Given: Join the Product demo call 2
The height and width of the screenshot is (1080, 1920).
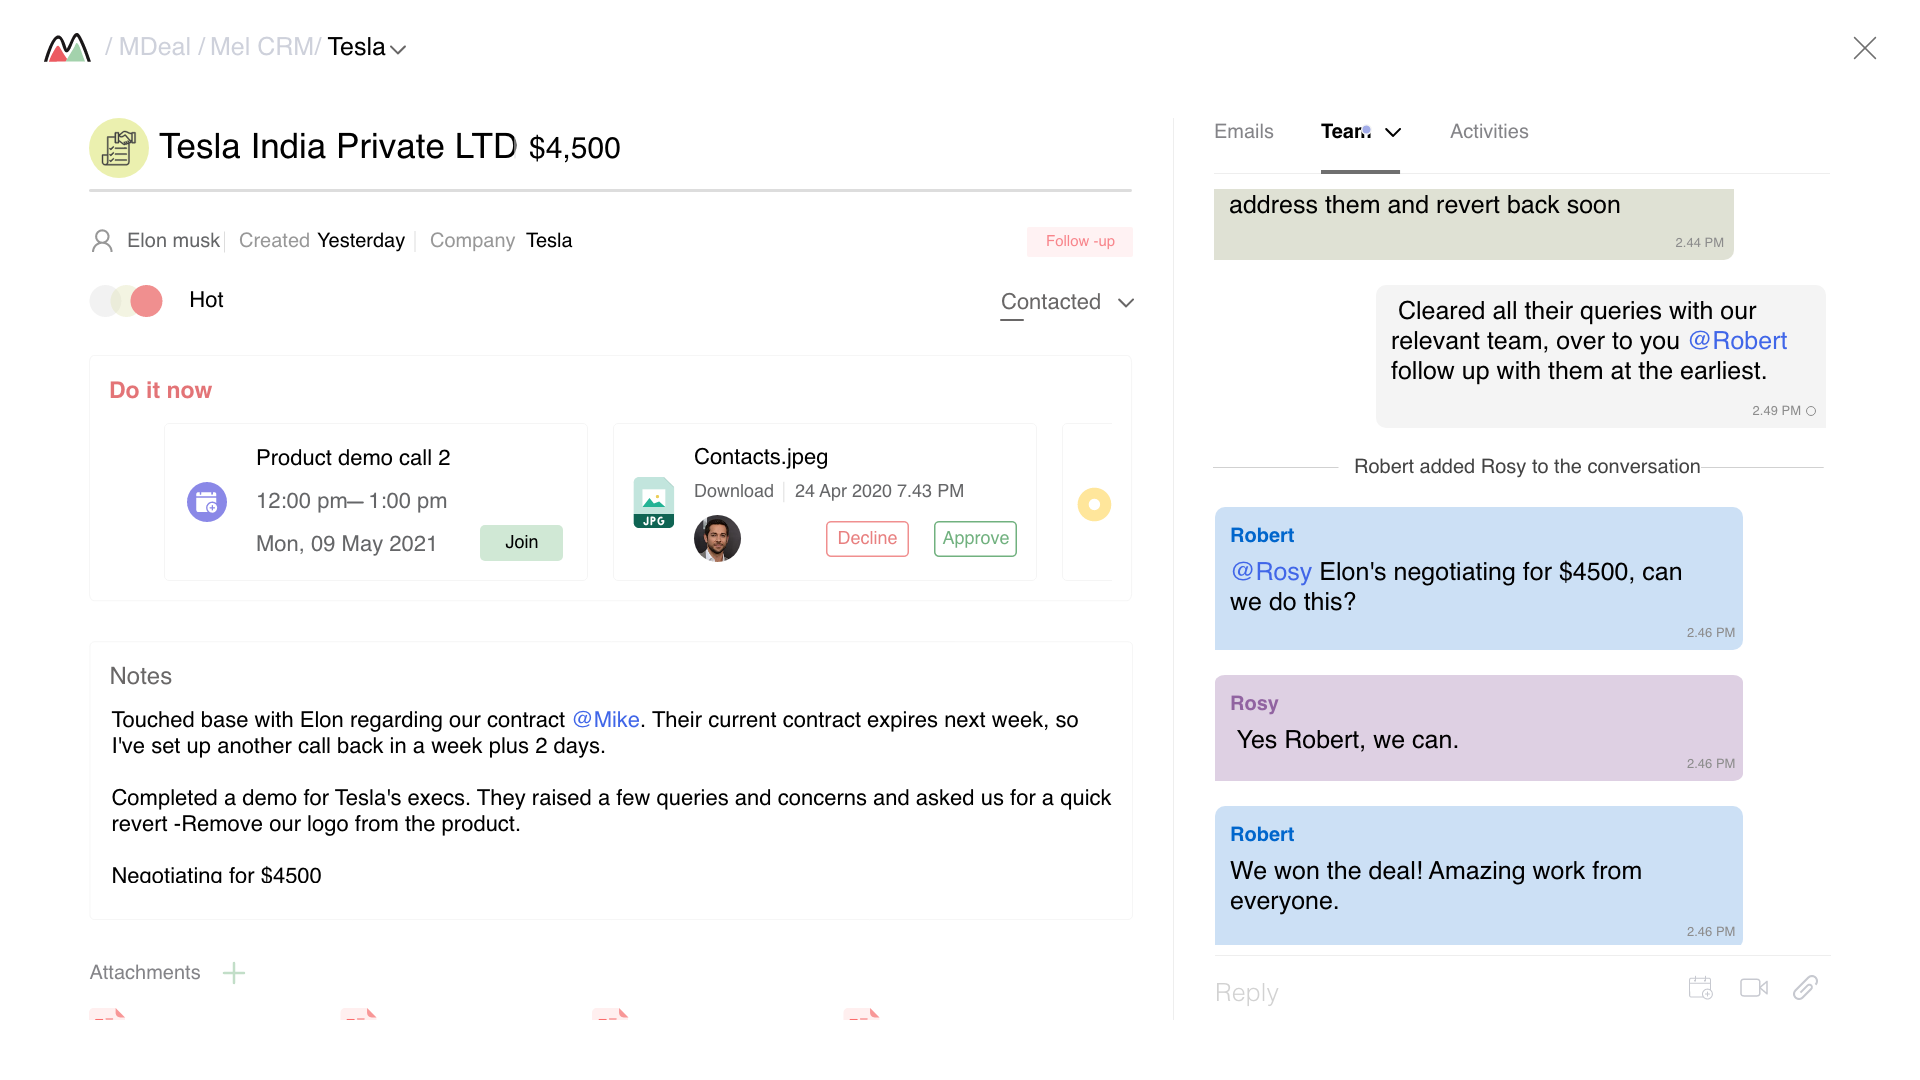Looking at the screenshot, I should click(521, 542).
